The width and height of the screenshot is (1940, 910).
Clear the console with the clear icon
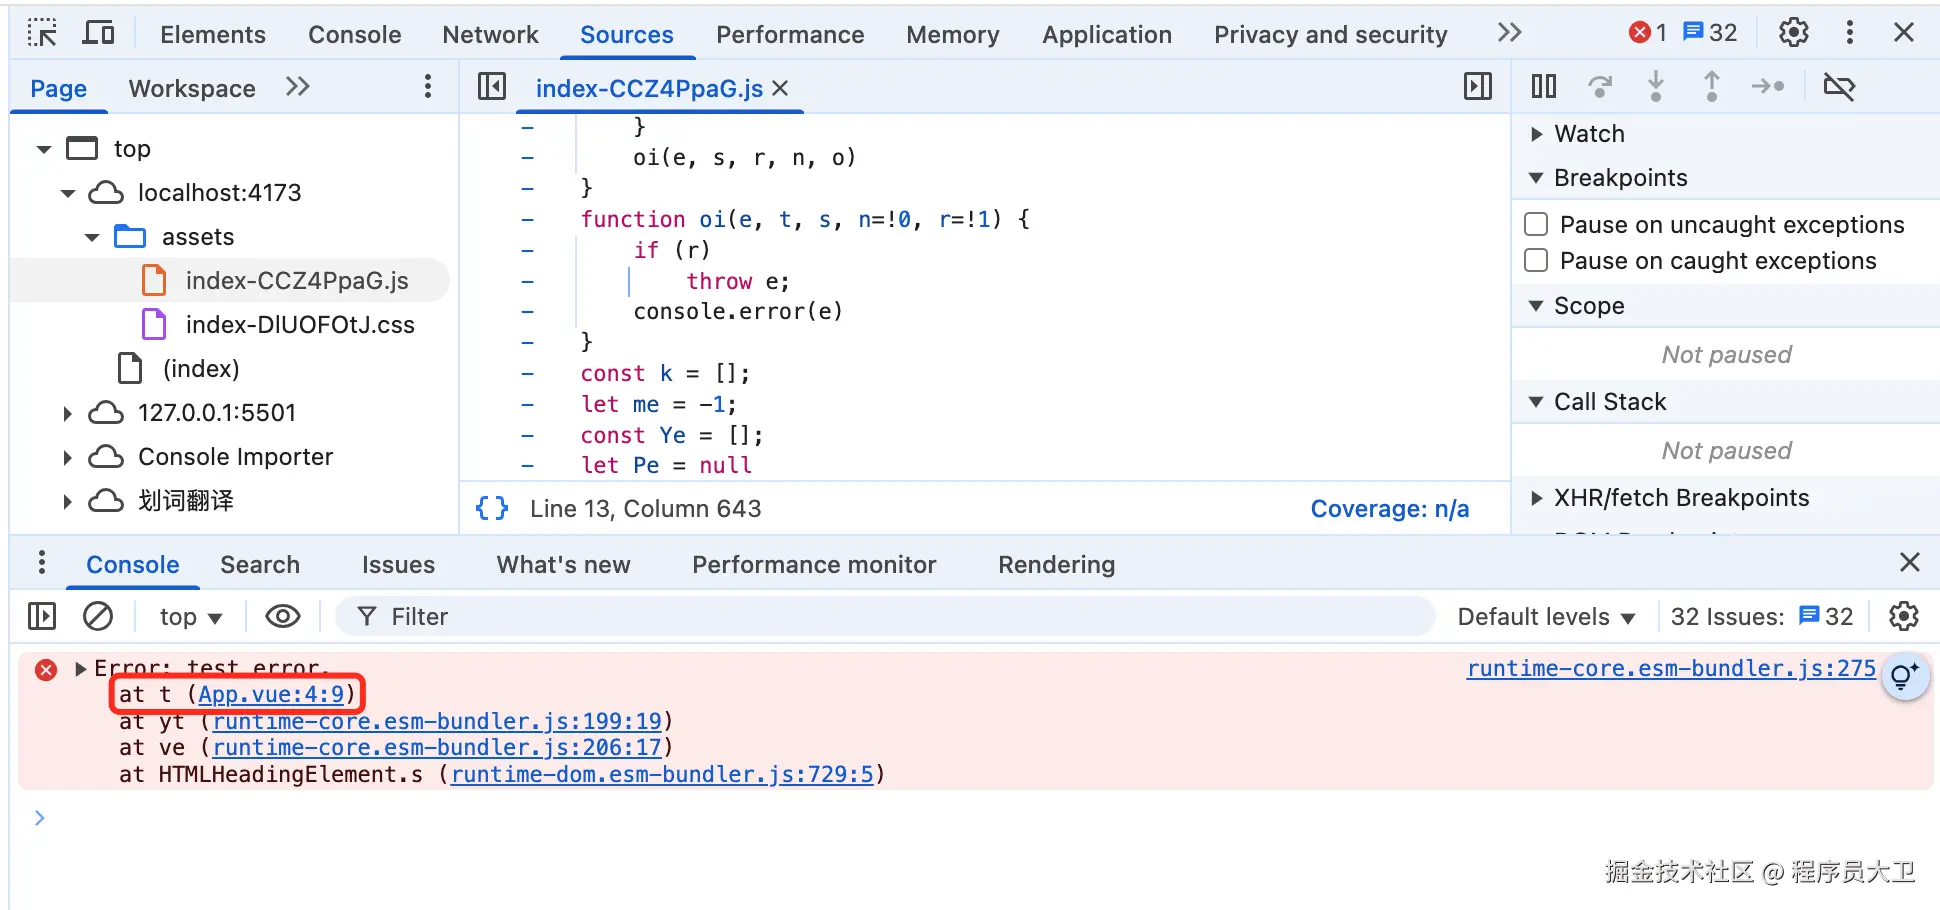(x=98, y=616)
